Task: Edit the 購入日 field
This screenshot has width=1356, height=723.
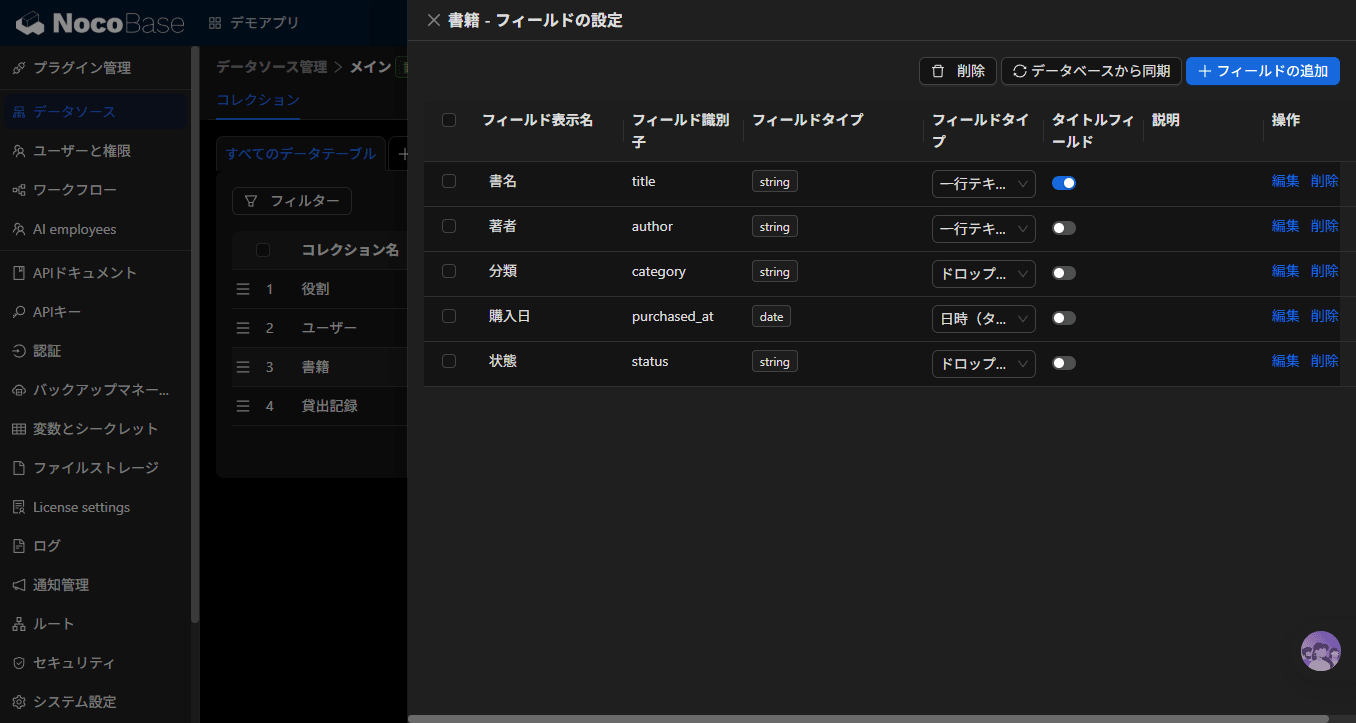Action: (1286, 316)
